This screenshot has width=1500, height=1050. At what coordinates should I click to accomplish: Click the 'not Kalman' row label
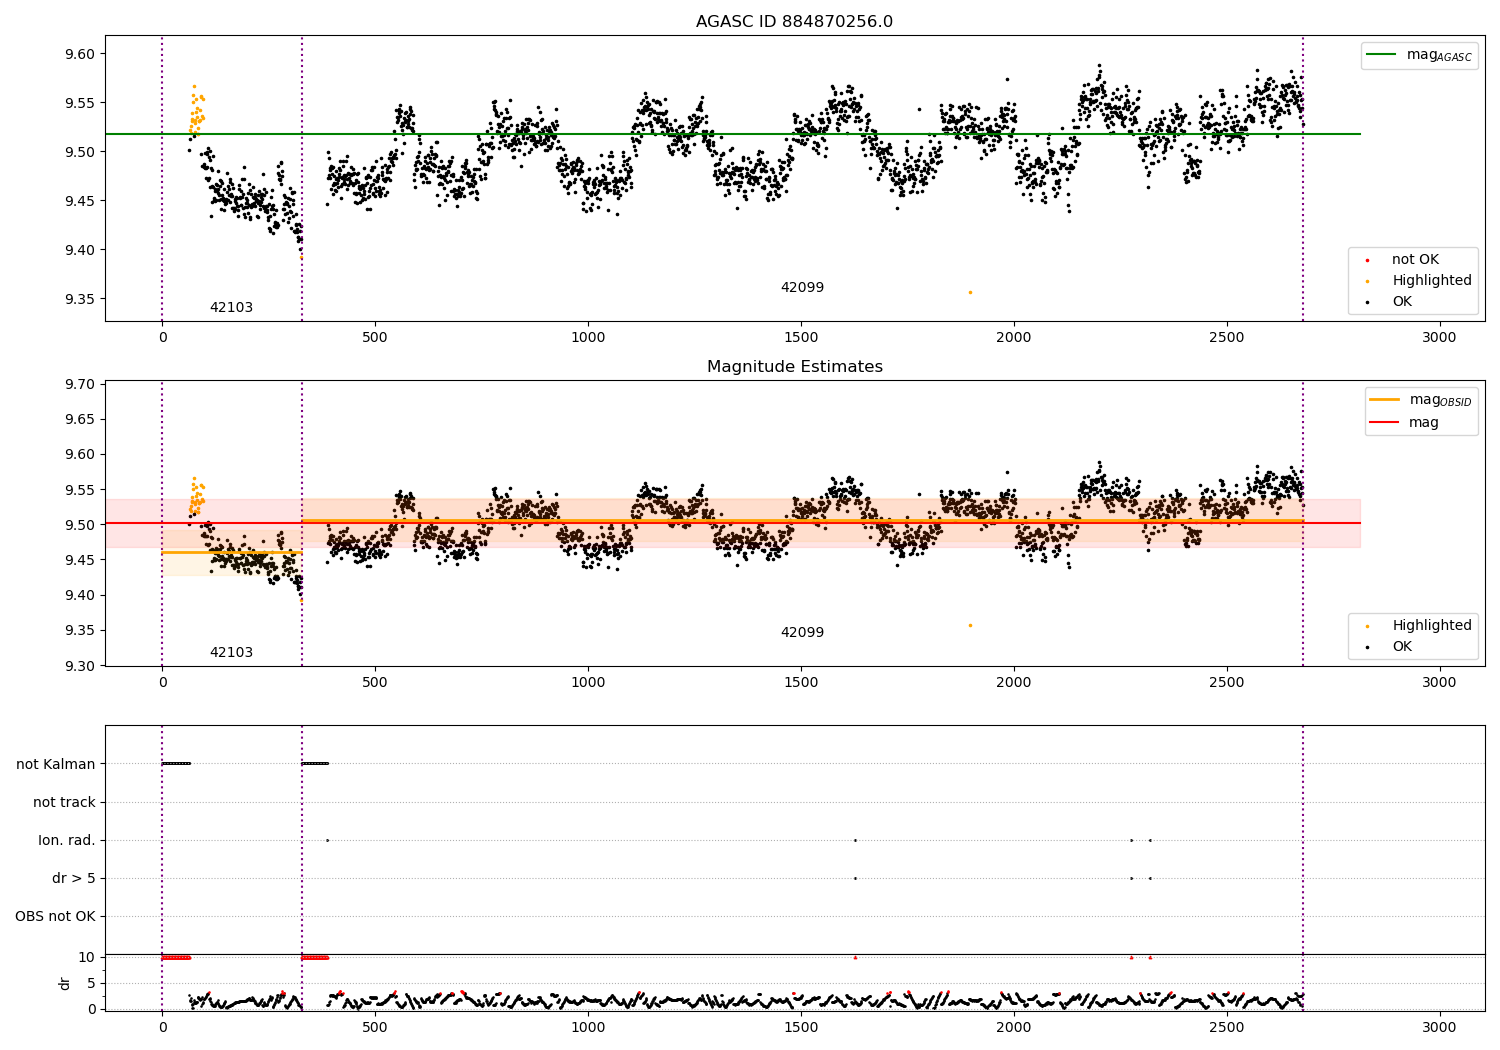[x=56, y=765]
